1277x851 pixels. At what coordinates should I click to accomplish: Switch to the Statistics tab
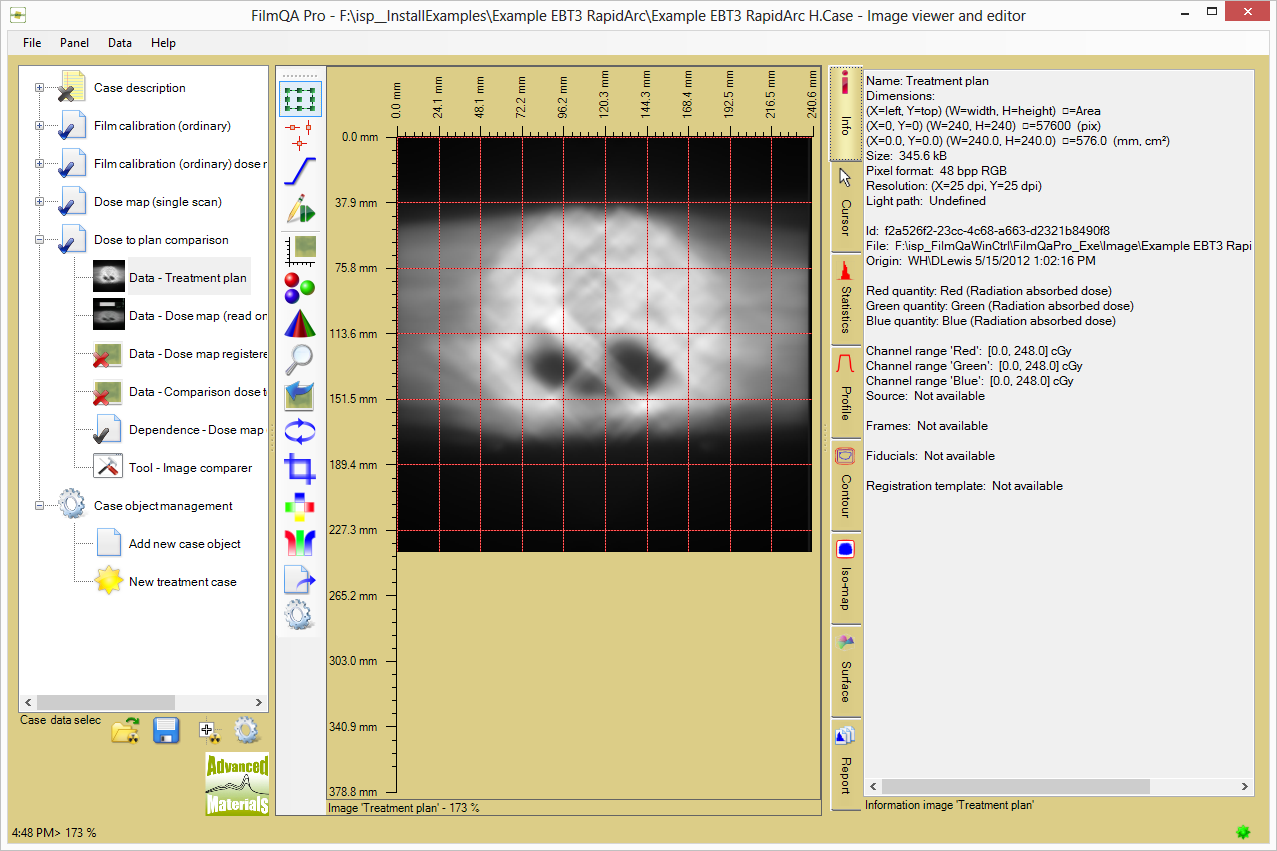pos(845,298)
